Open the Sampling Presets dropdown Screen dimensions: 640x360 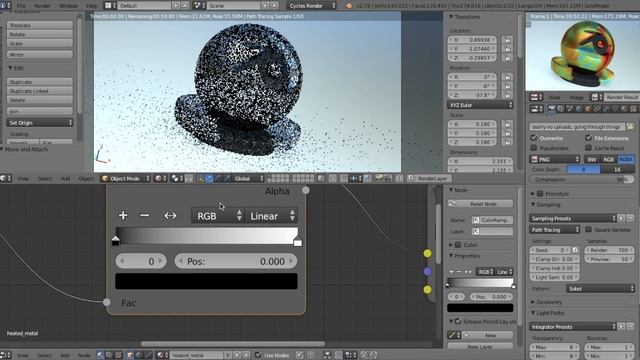point(573,218)
